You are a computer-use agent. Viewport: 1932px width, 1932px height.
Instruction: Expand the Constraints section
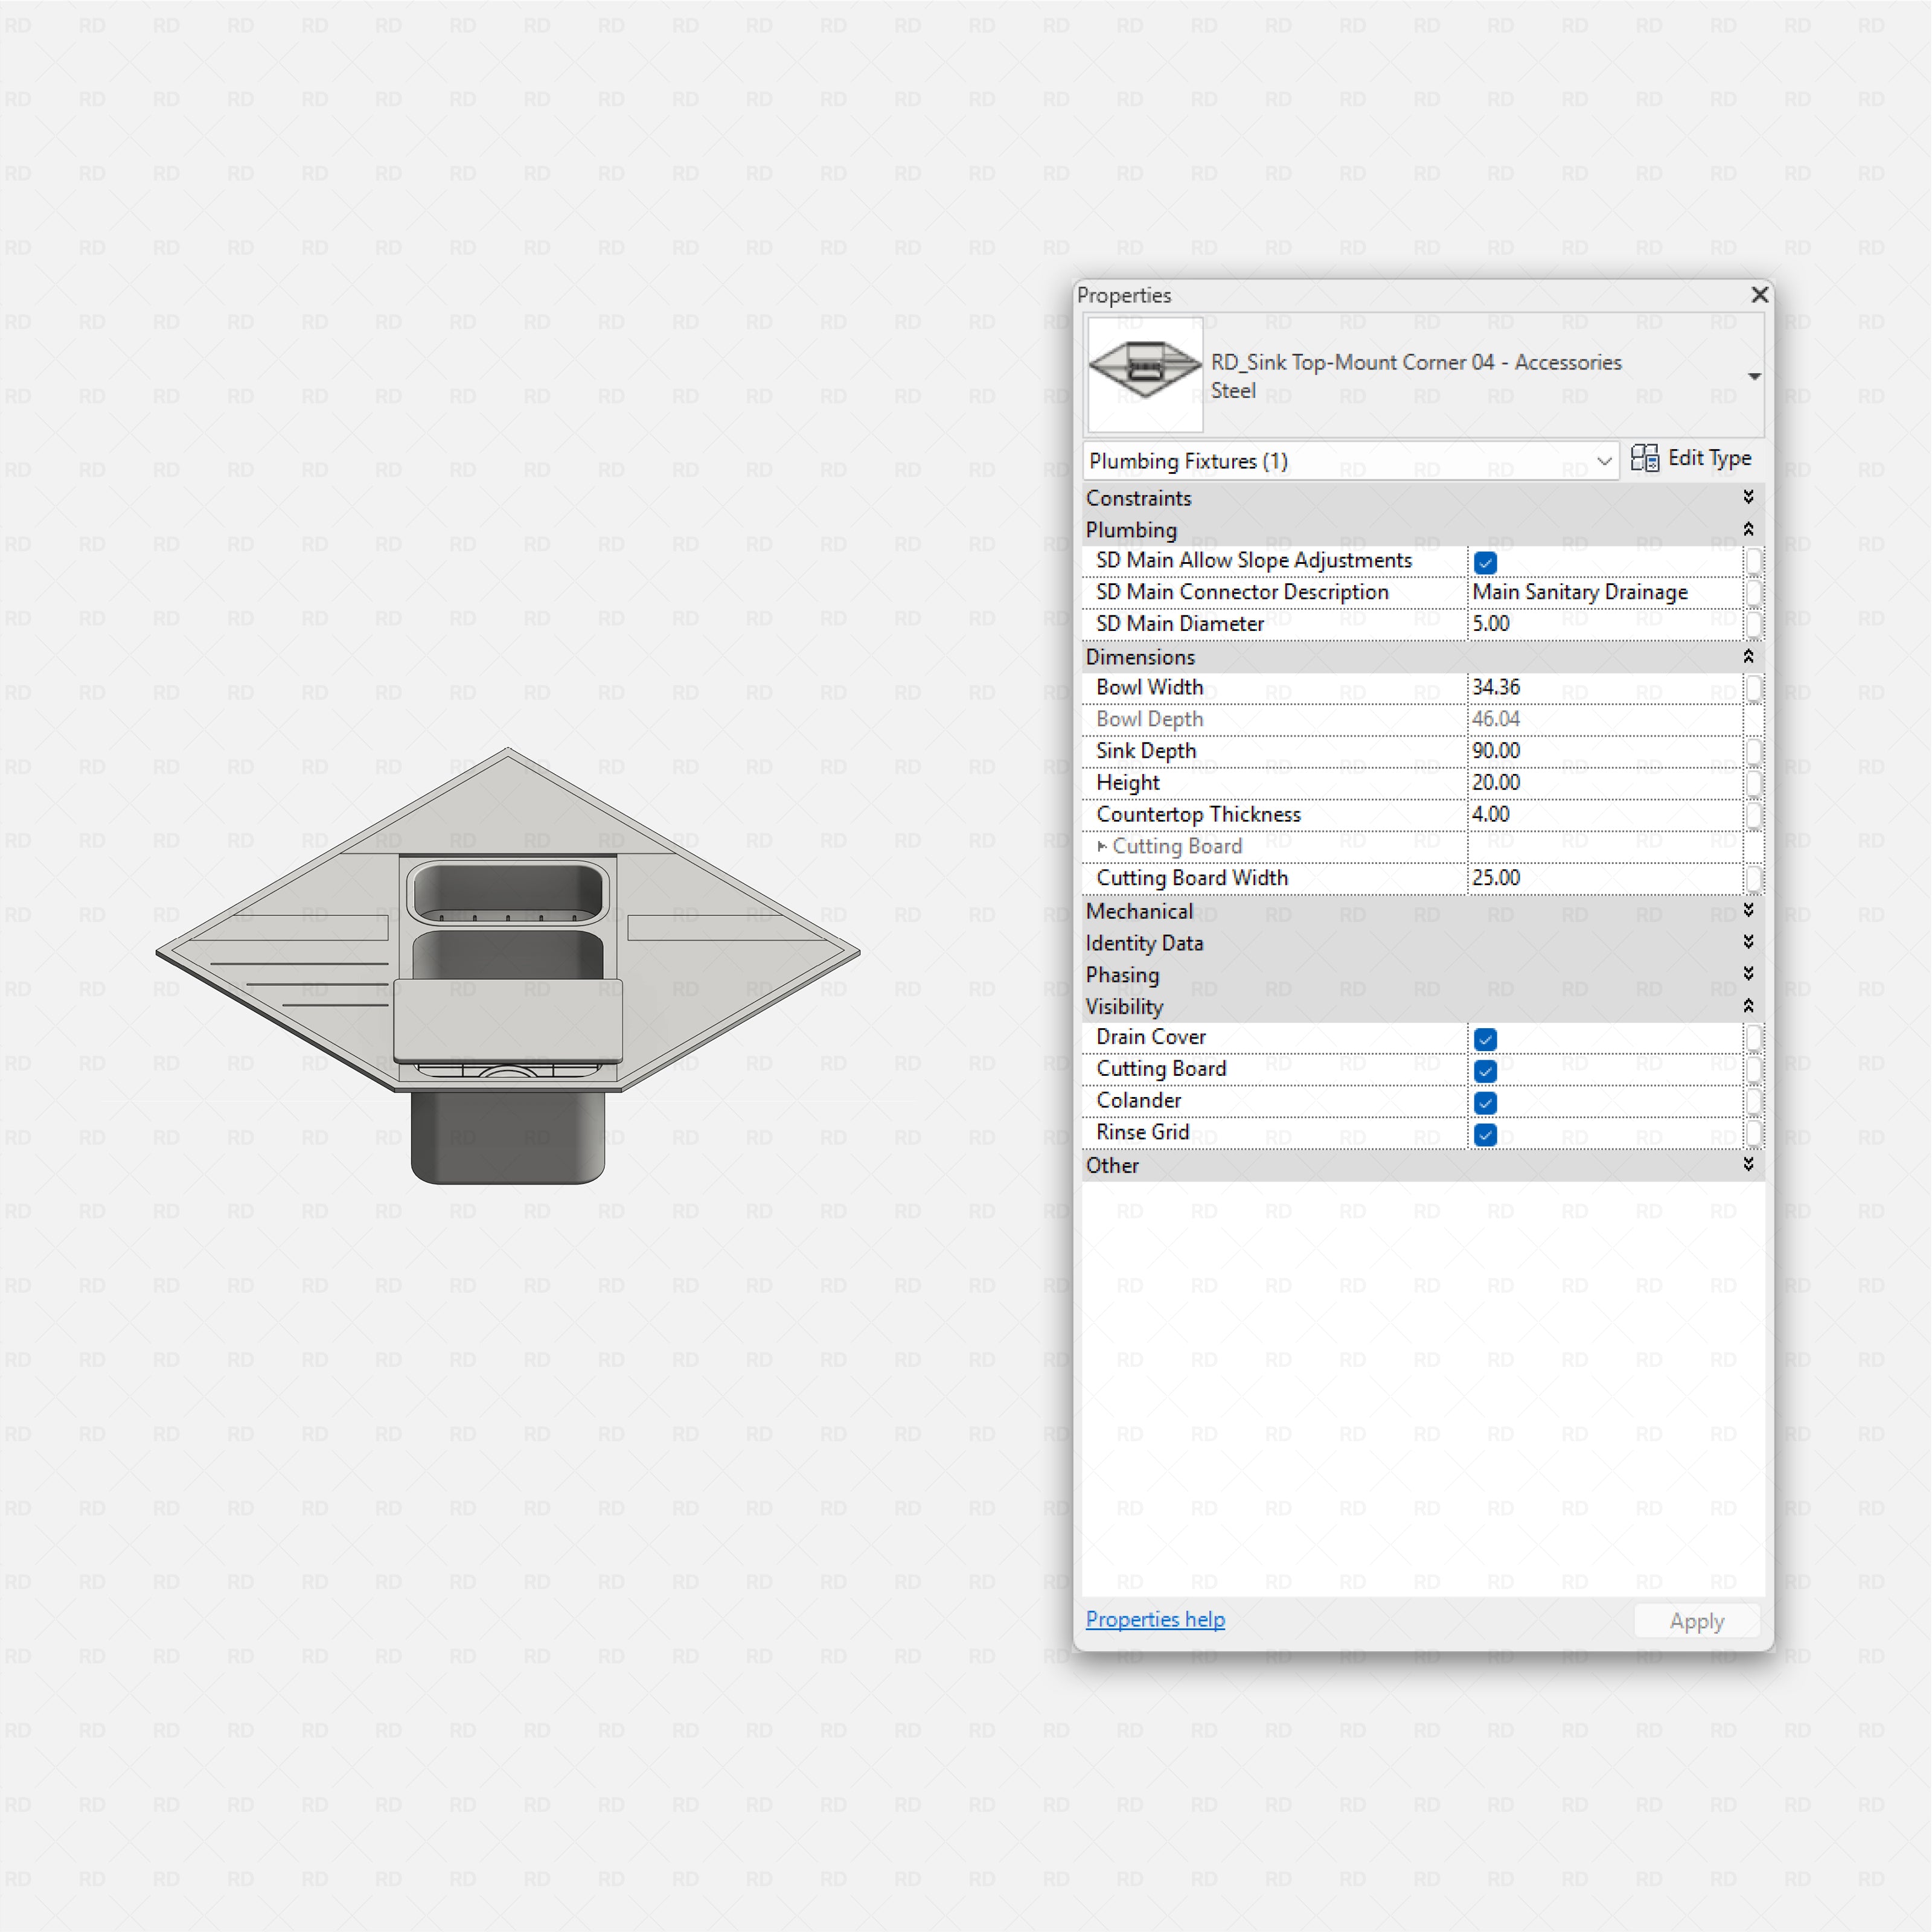pos(1748,497)
